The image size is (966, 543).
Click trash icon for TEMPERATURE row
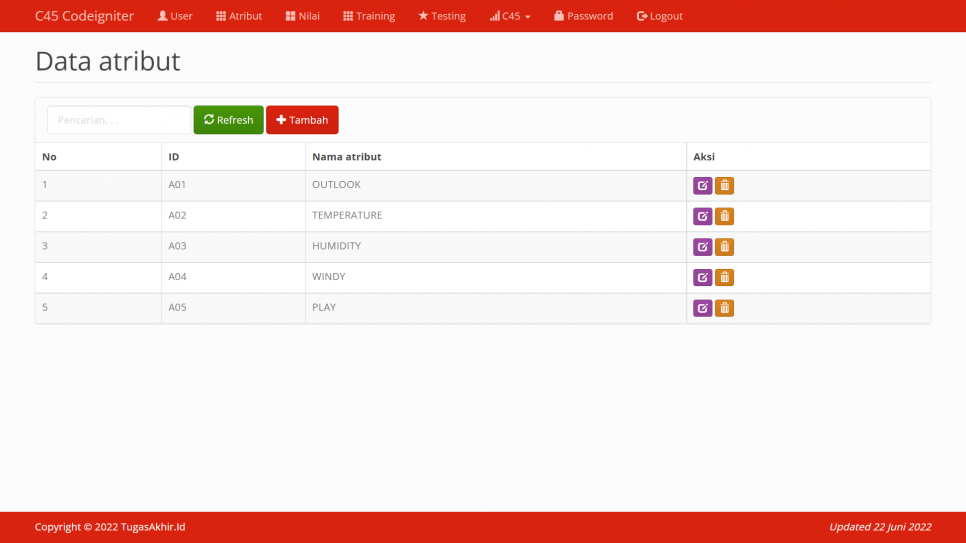pos(724,216)
